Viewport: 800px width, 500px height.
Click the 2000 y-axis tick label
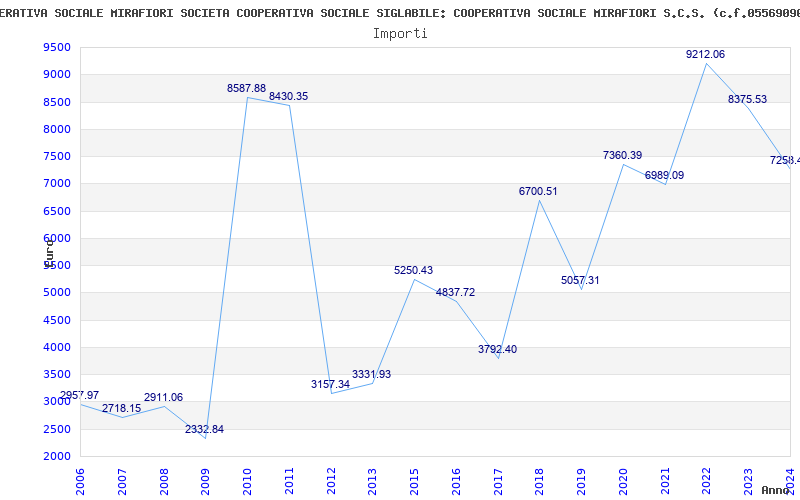tap(57, 457)
